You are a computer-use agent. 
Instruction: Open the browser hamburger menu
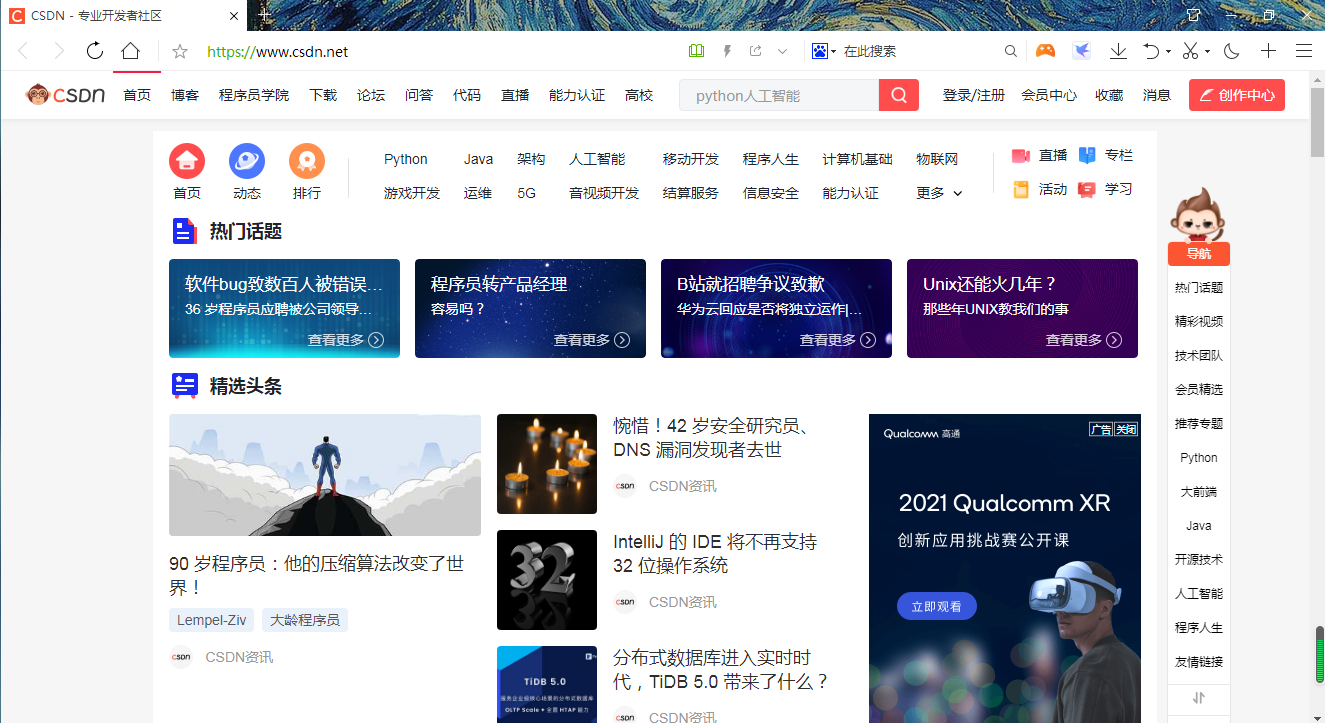(1304, 51)
